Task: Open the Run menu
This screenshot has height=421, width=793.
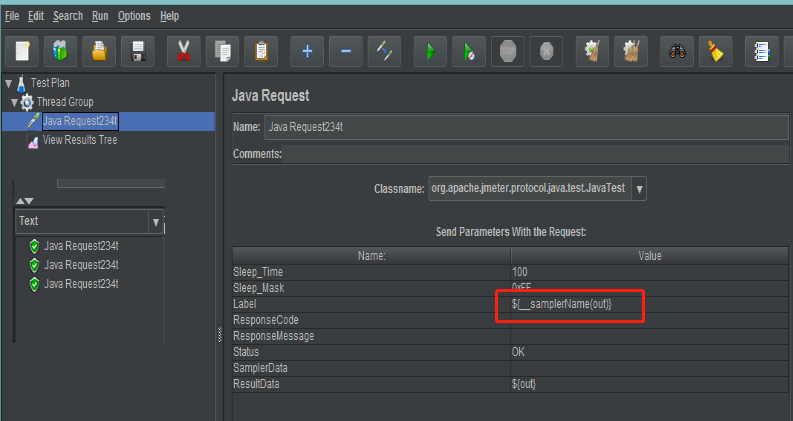Action: [x=100, y=16]
